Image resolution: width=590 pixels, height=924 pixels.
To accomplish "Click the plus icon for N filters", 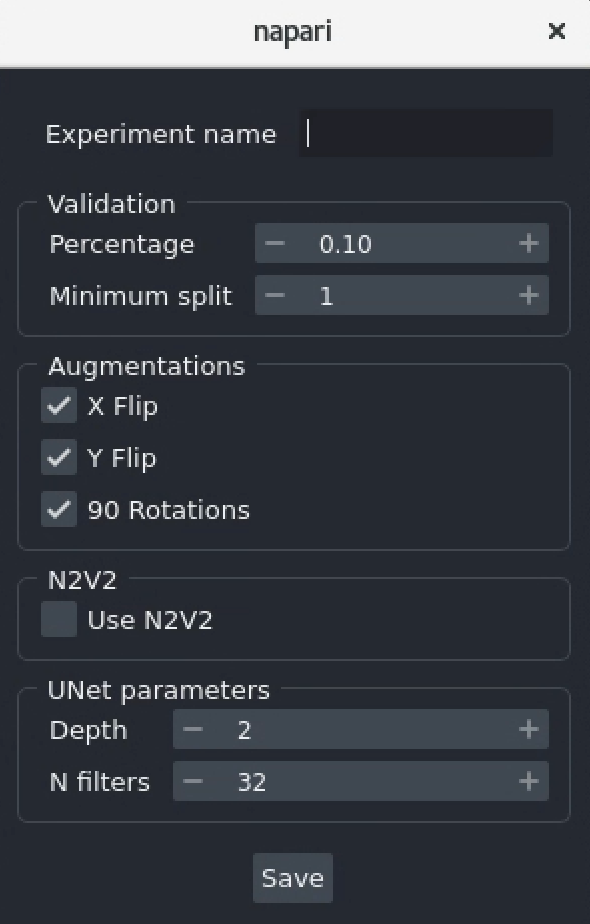I will tap(530, 781).
